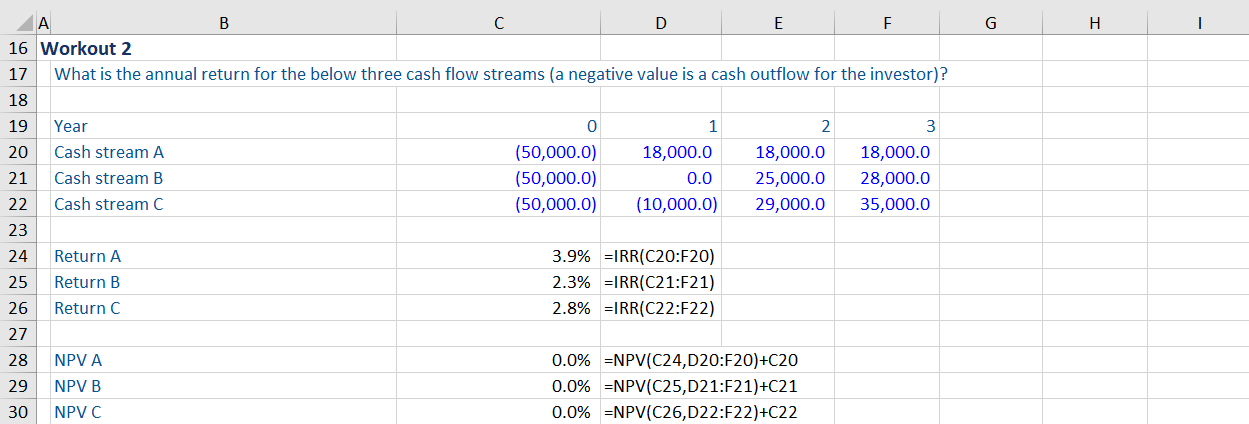Click column D header

coord(660,22)
